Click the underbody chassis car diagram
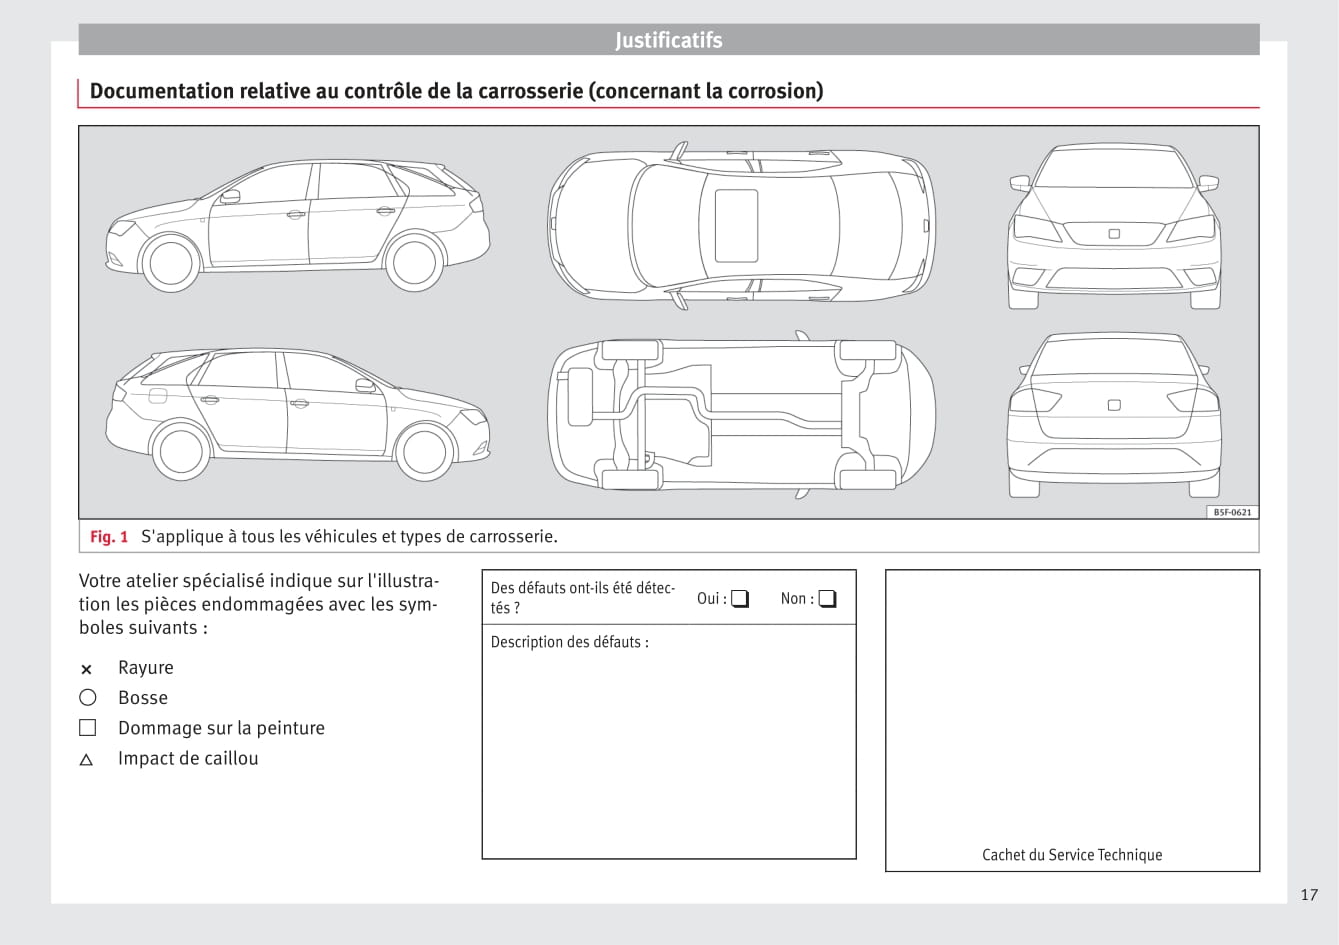 [741, 414]
